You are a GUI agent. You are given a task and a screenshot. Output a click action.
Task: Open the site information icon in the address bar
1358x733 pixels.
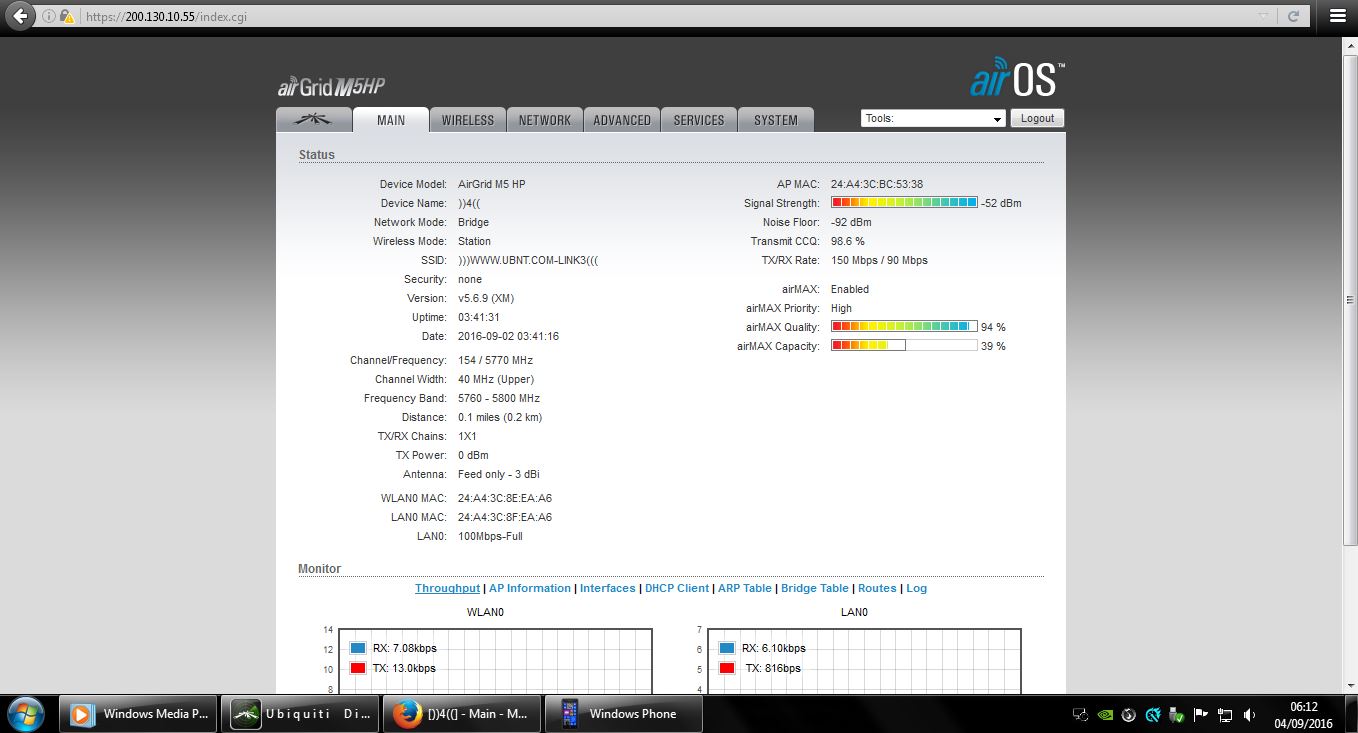click(49, 17)
